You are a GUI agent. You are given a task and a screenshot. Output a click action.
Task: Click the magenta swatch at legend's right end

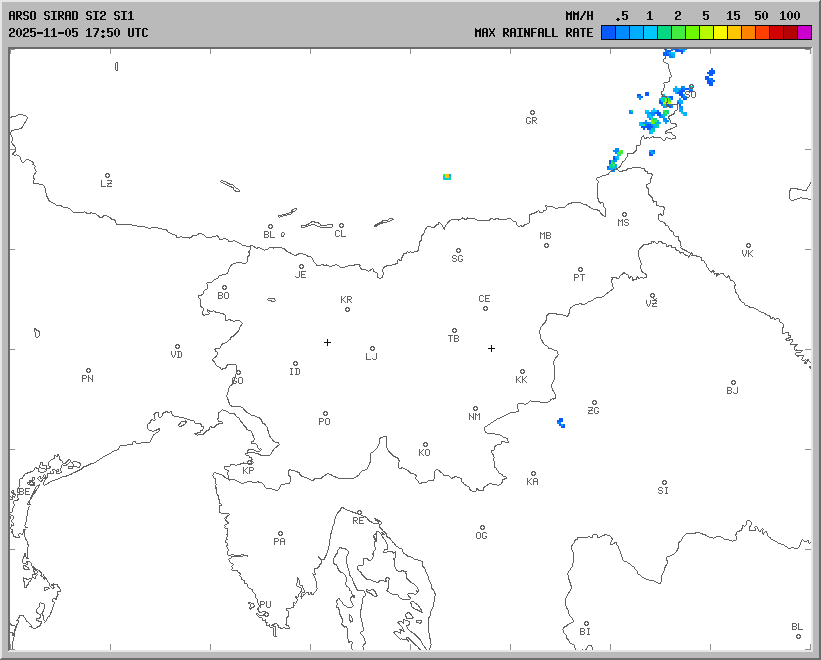[x=804, y=33]
